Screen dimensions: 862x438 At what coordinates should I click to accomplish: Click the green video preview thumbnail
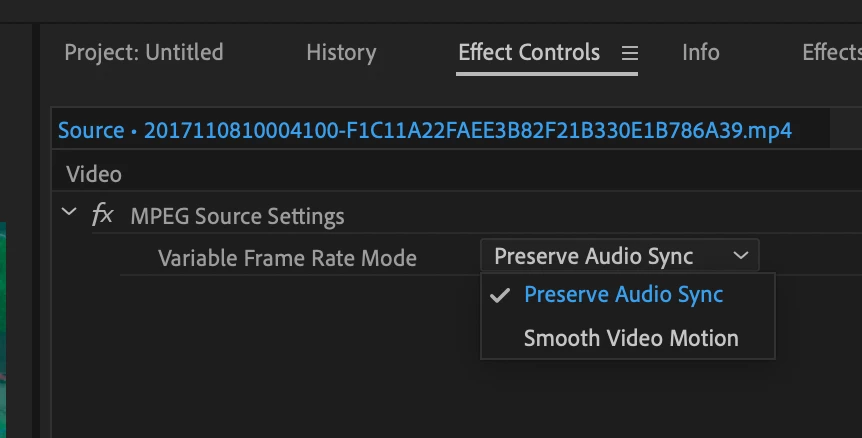pos(3,330)
